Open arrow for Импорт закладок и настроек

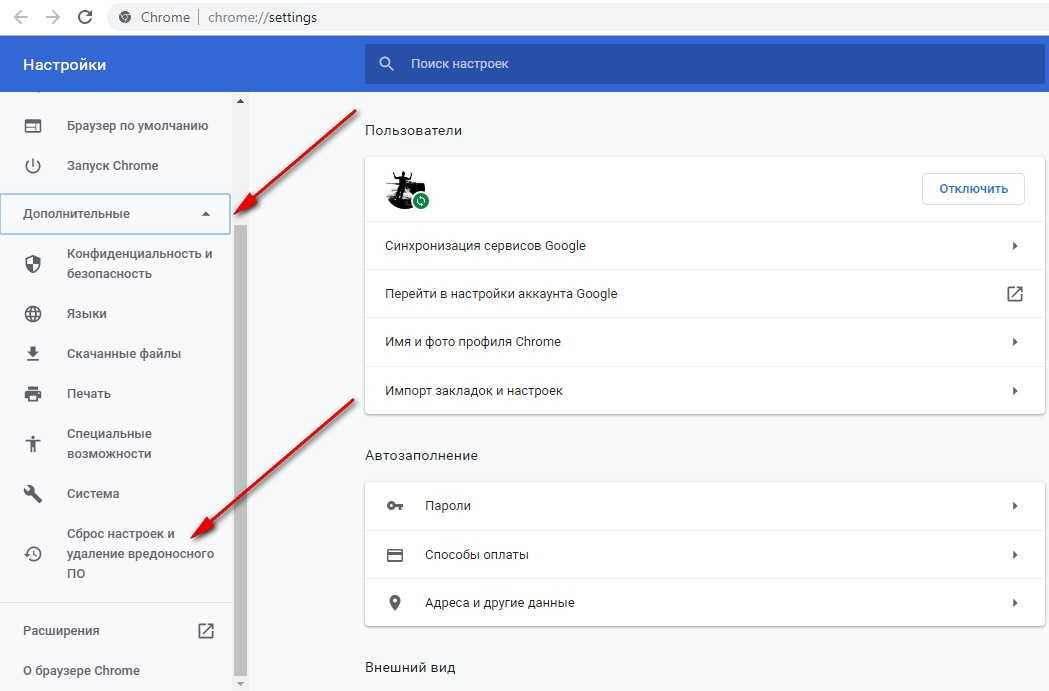point(1015,391)
